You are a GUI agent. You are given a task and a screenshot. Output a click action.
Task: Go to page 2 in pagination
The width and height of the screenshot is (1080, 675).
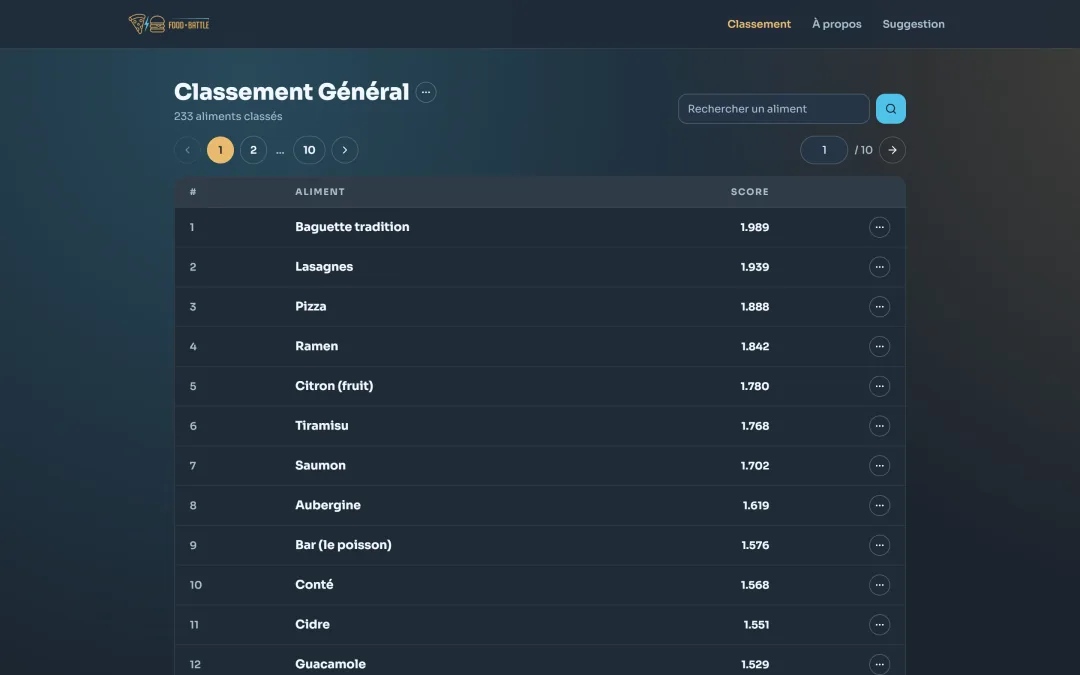pyautogui.click(x=253, y=150)
